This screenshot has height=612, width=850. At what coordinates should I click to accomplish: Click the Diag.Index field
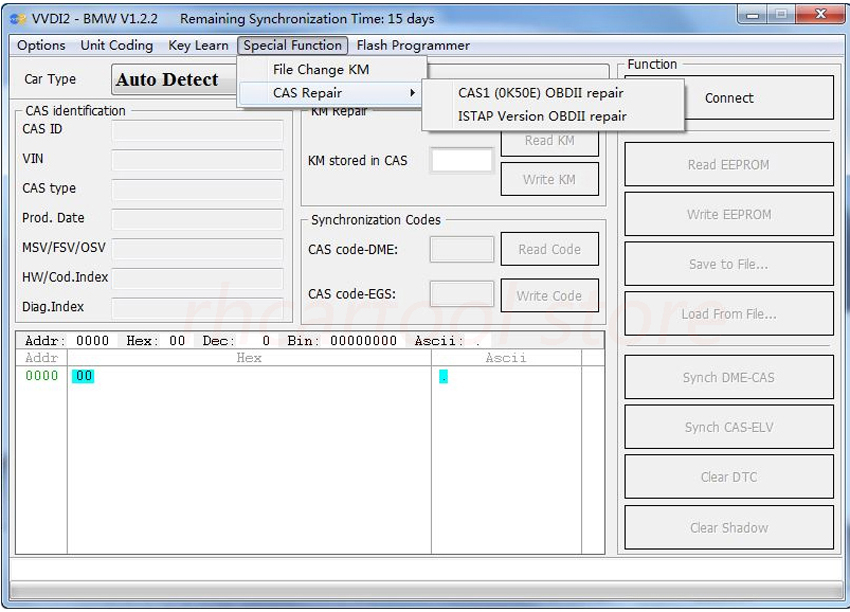[197, 308]
